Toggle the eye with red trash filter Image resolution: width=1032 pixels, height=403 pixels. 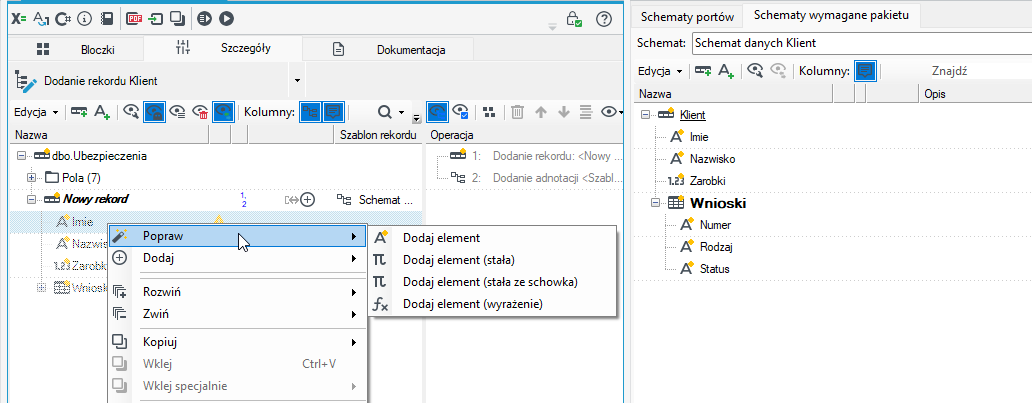point(200,112)
